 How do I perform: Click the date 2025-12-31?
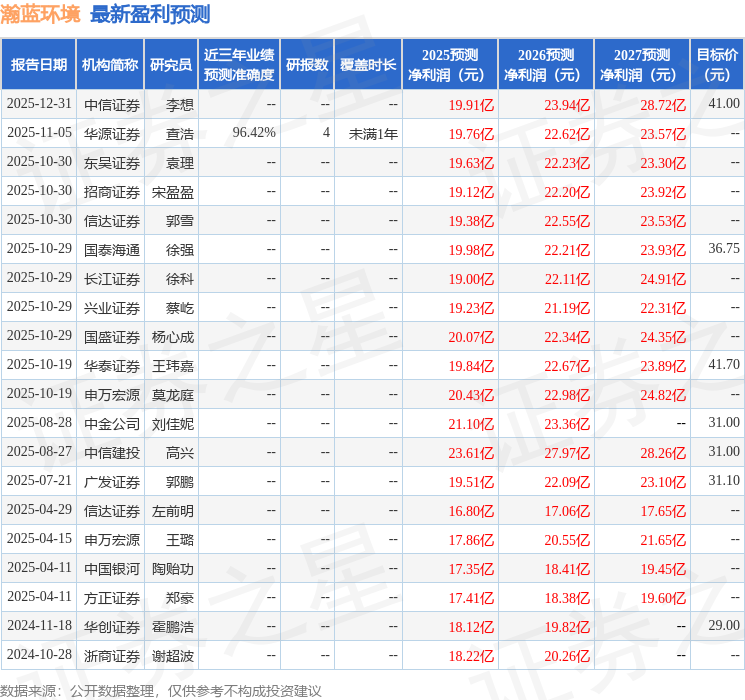coord(39,104)
